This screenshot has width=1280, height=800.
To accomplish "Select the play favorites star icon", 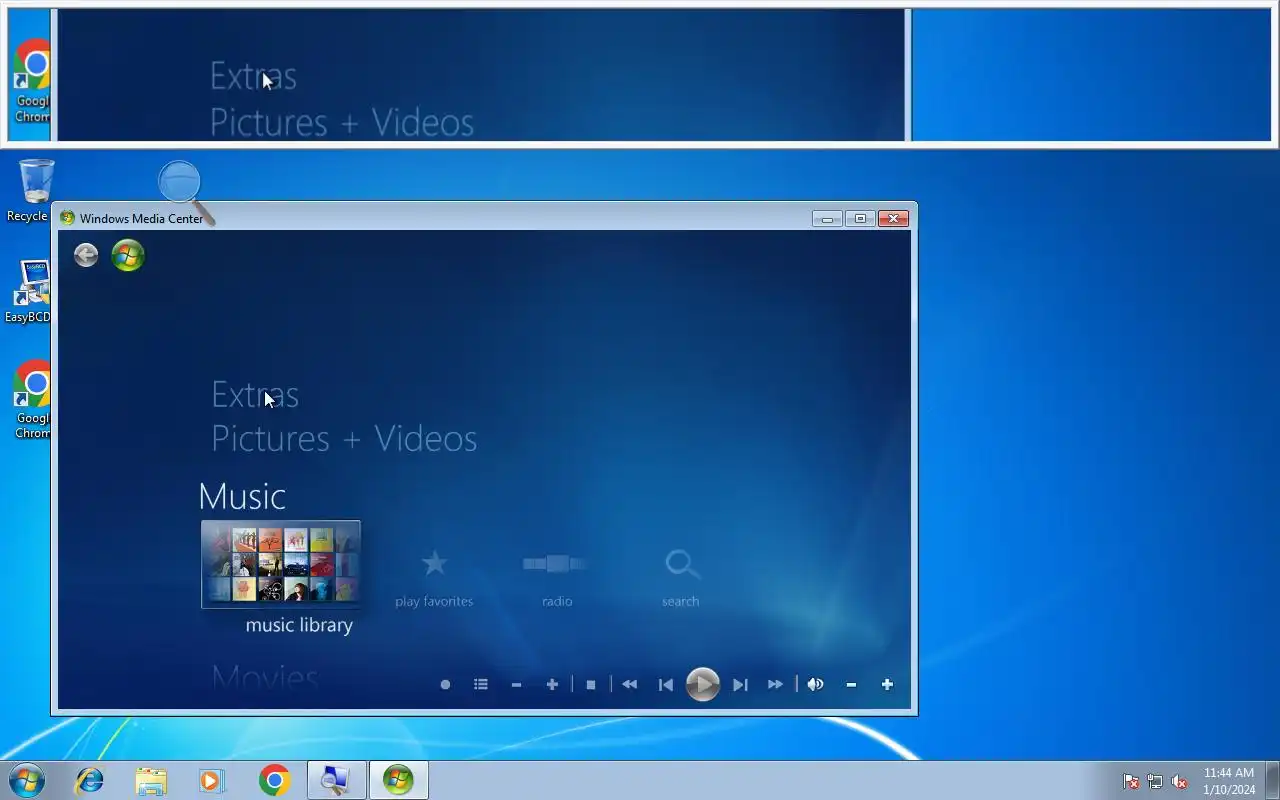I will pos(434,564).
